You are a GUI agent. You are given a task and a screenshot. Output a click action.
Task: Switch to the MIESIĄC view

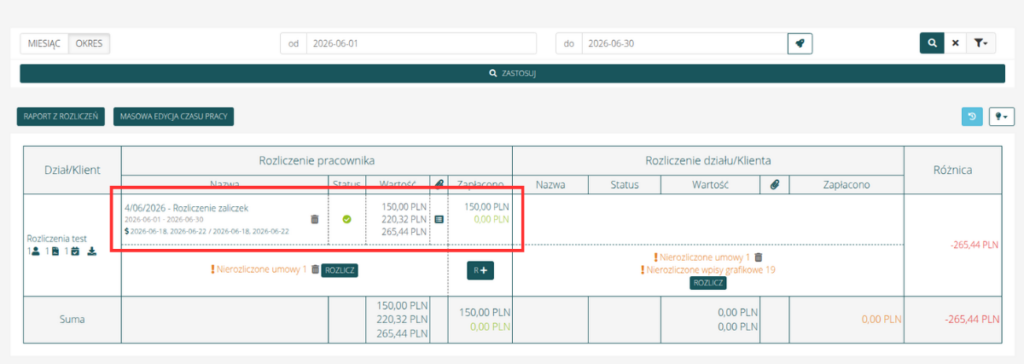[44, 44]
